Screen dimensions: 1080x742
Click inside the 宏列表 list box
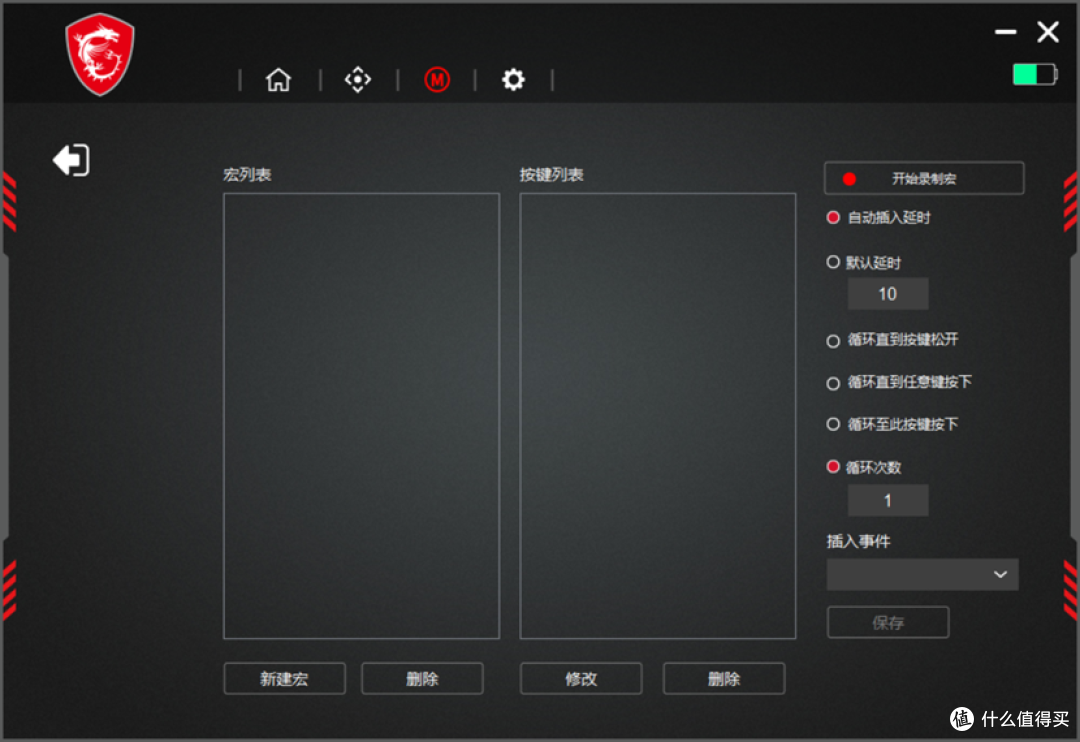click(362, 416)
